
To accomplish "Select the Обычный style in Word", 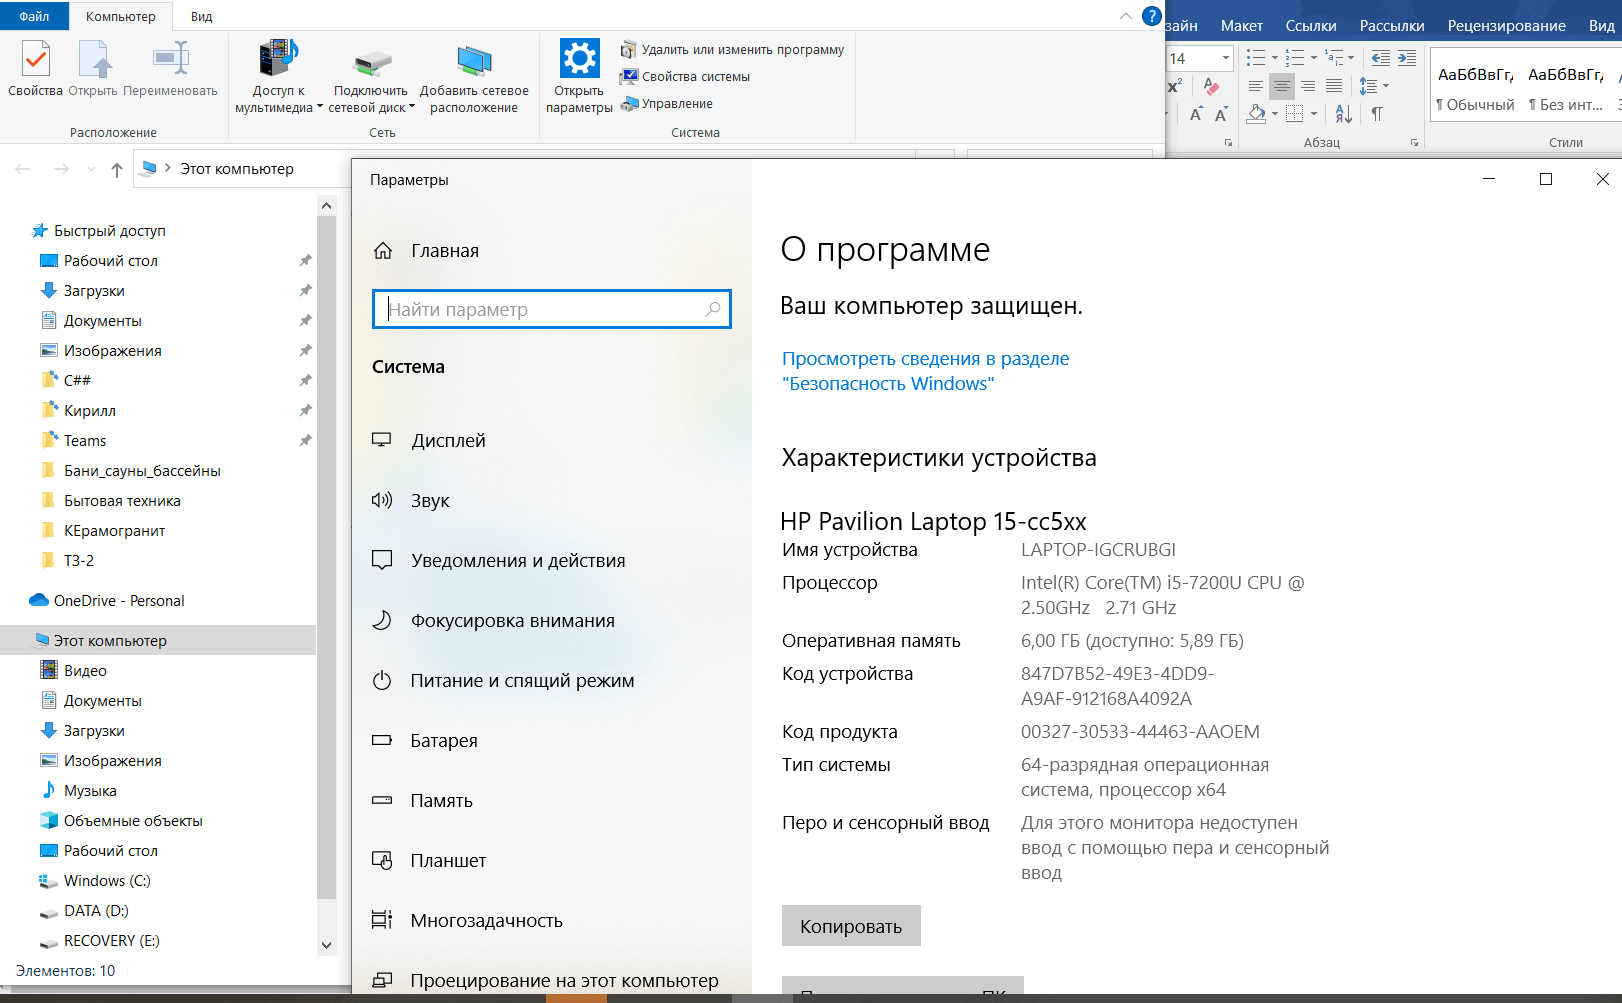I will (x=1475, y=87).
